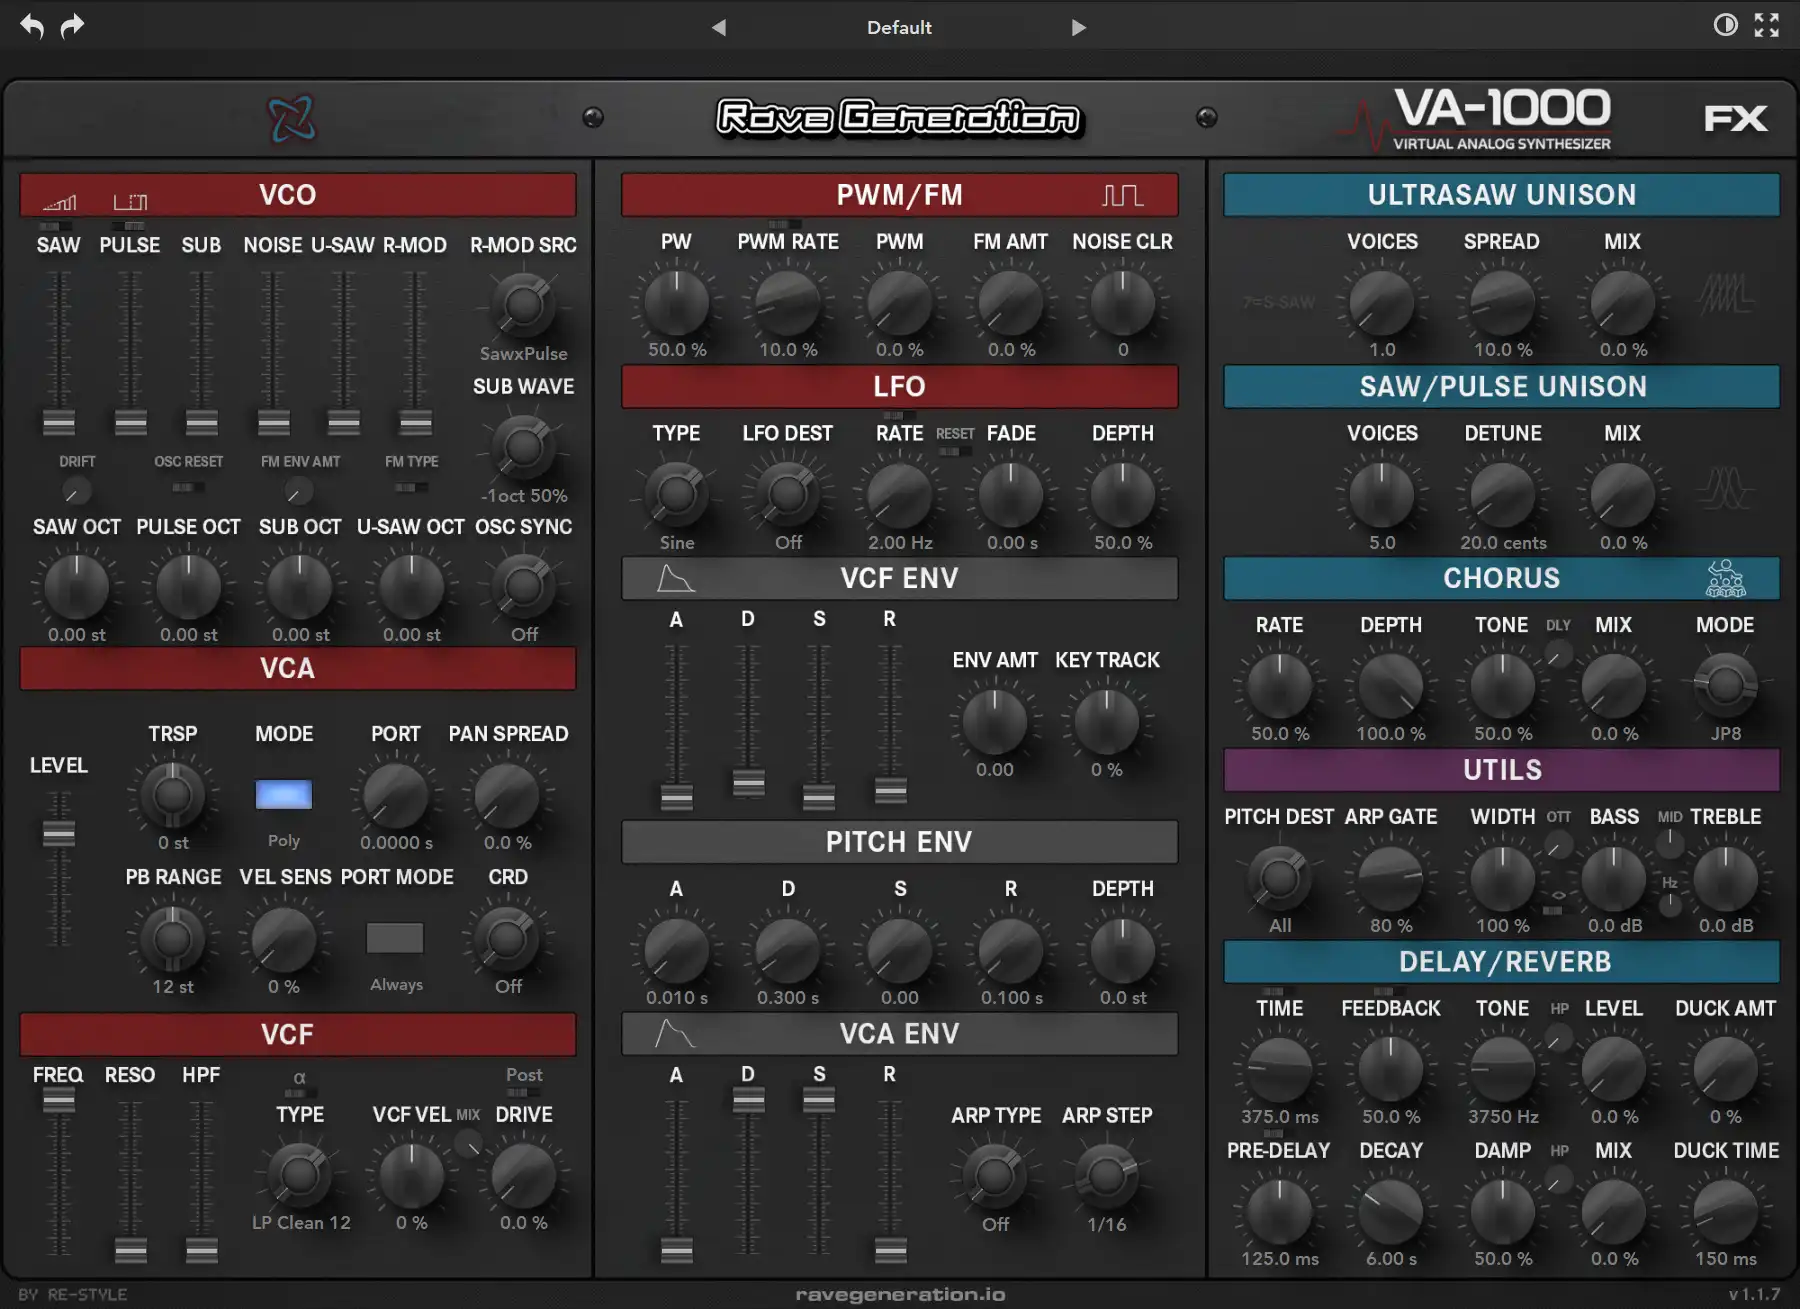Image resolution: width=1800 pixels, height=1309 pixels.
Task: Open the ravegeneration.io link
Action: click(900, 1294)
